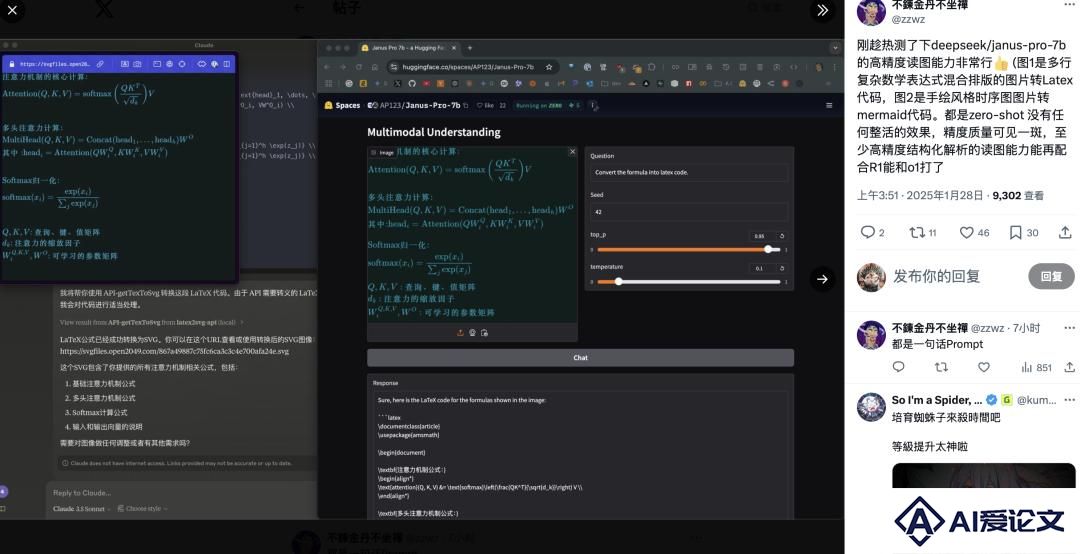
Task: Reload the Hugging Face page
Action: [x=359, y=67]
